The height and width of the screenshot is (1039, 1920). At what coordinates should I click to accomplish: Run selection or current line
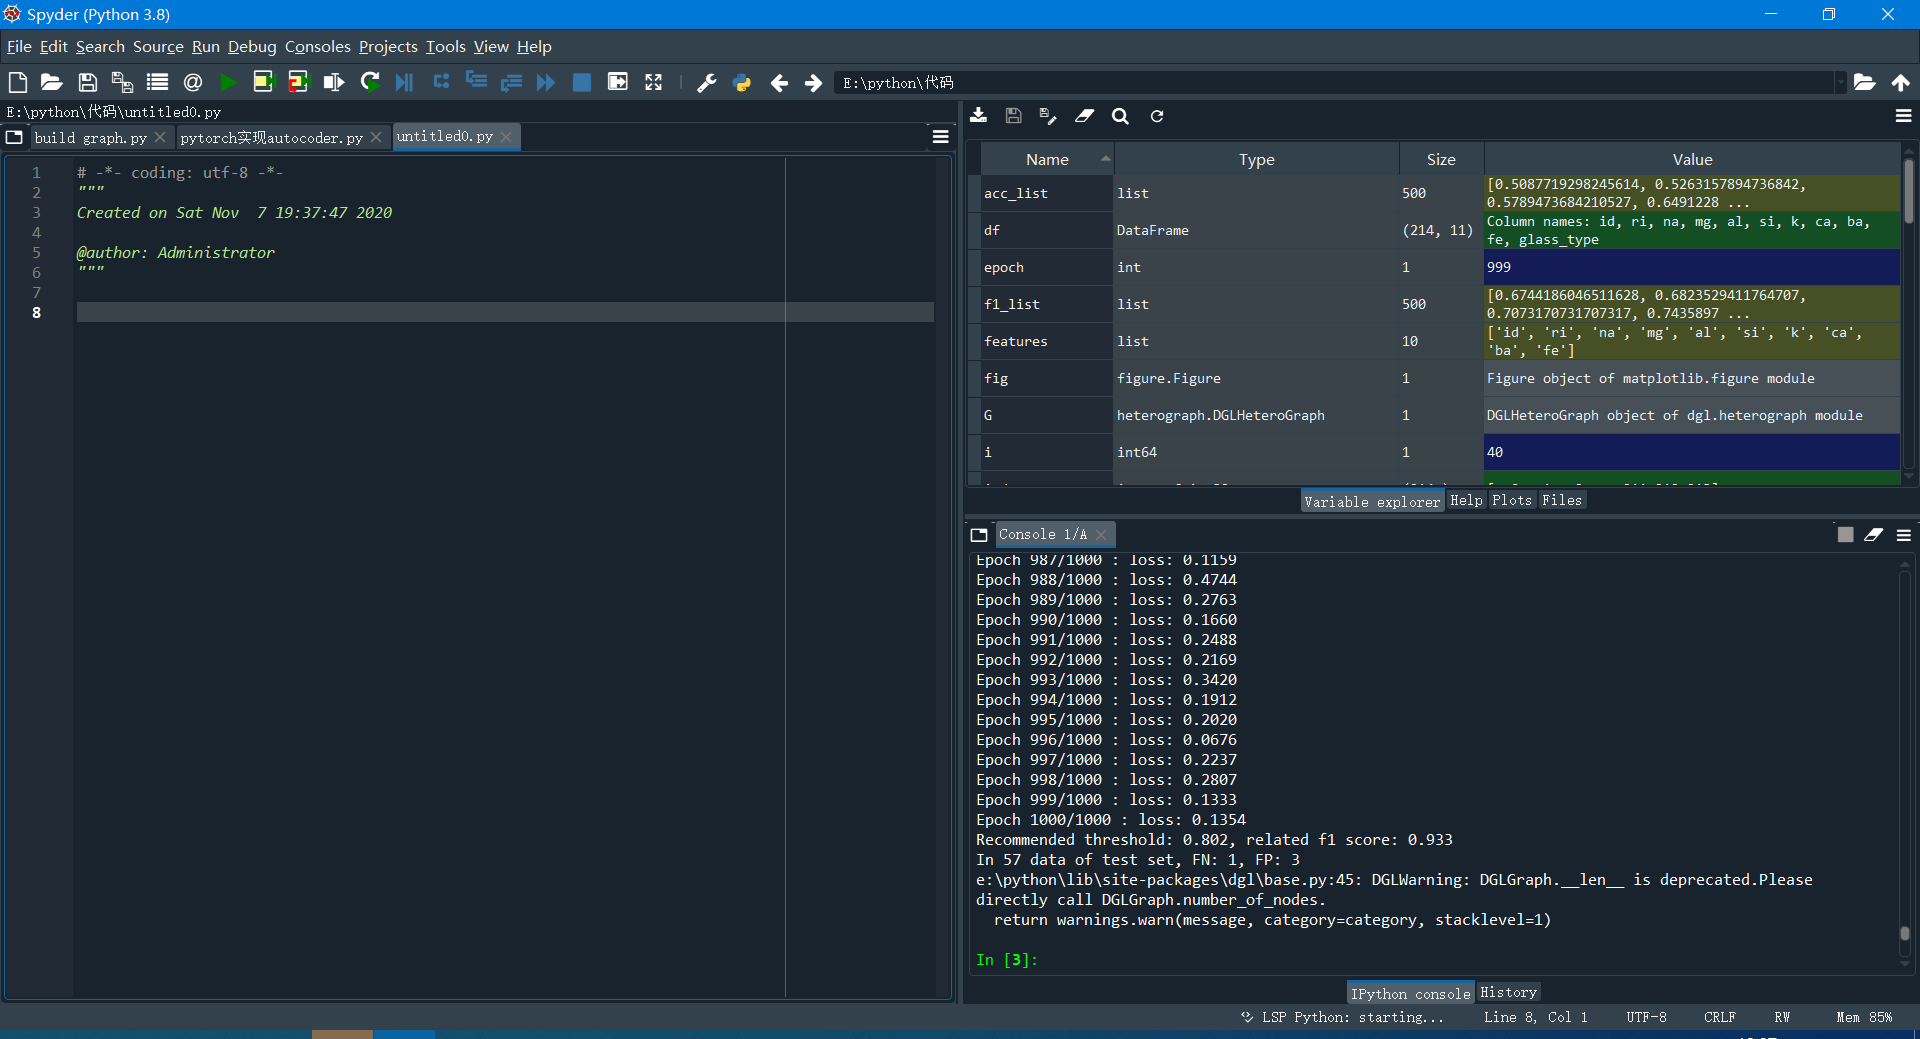(334, 82)
